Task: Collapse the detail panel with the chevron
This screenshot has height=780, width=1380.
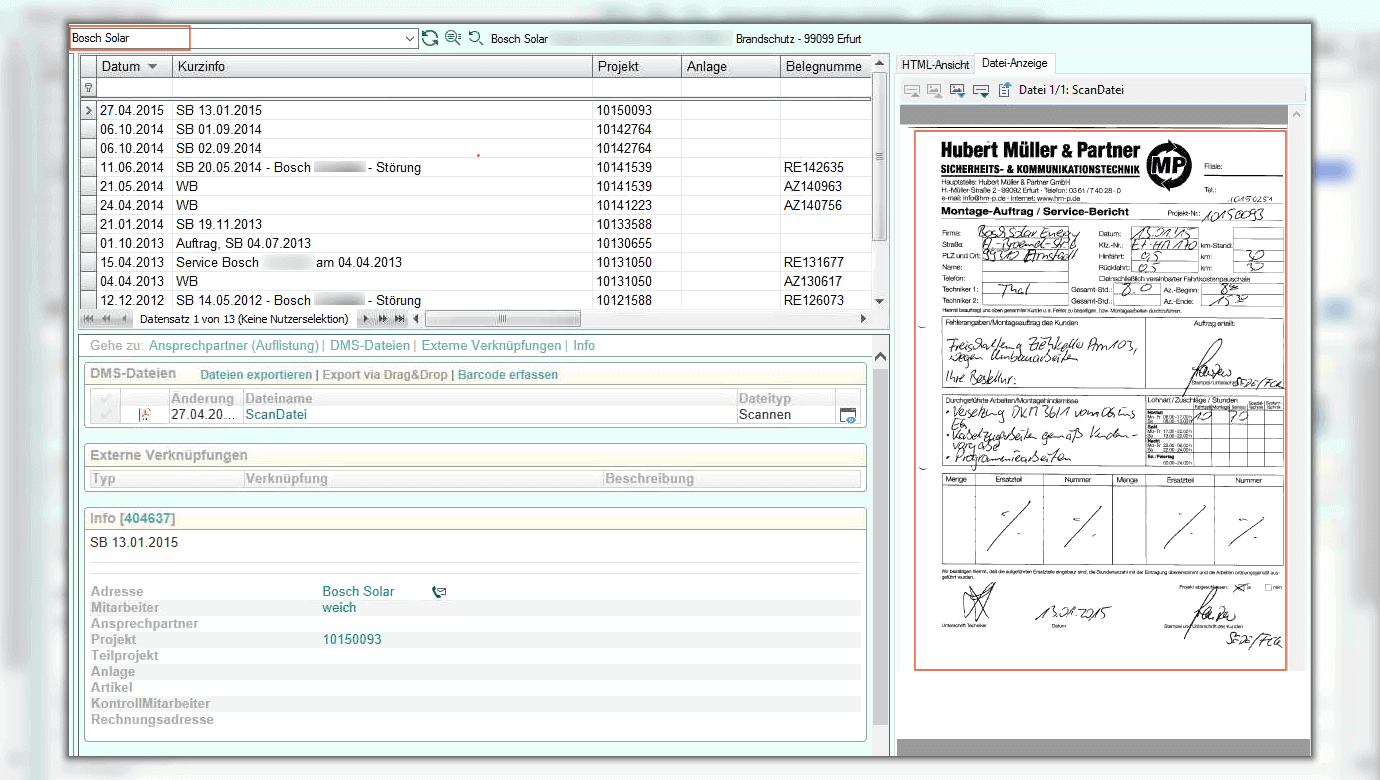Action: pyautogui.click(x=880, y=356)
